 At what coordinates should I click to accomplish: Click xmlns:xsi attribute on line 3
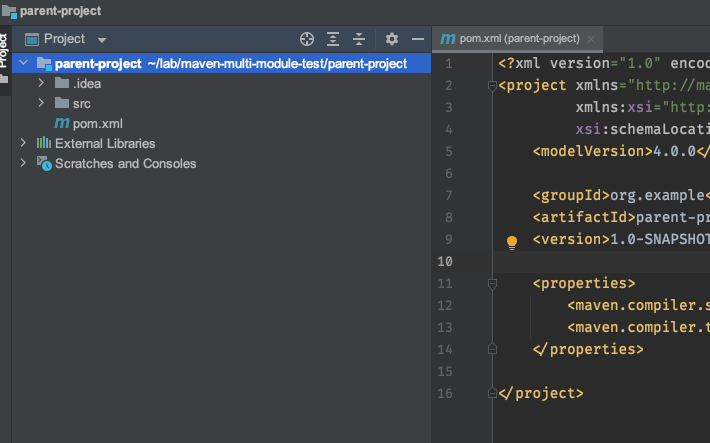(614, 107)
